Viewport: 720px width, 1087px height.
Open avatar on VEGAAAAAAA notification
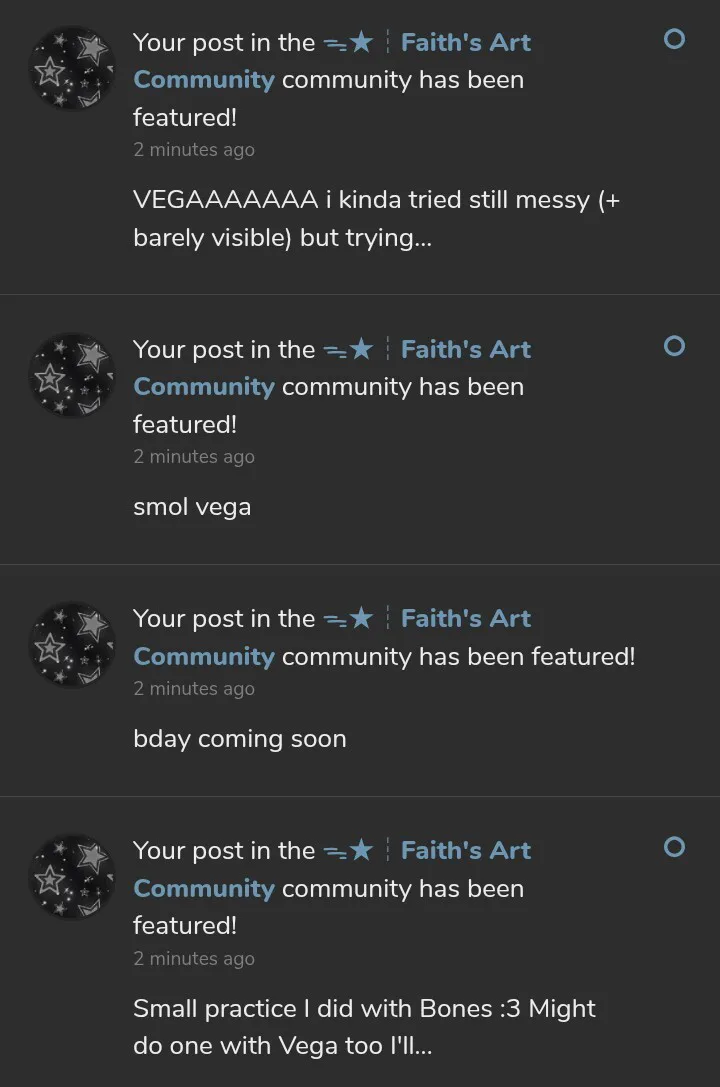[x=72, y=68]
